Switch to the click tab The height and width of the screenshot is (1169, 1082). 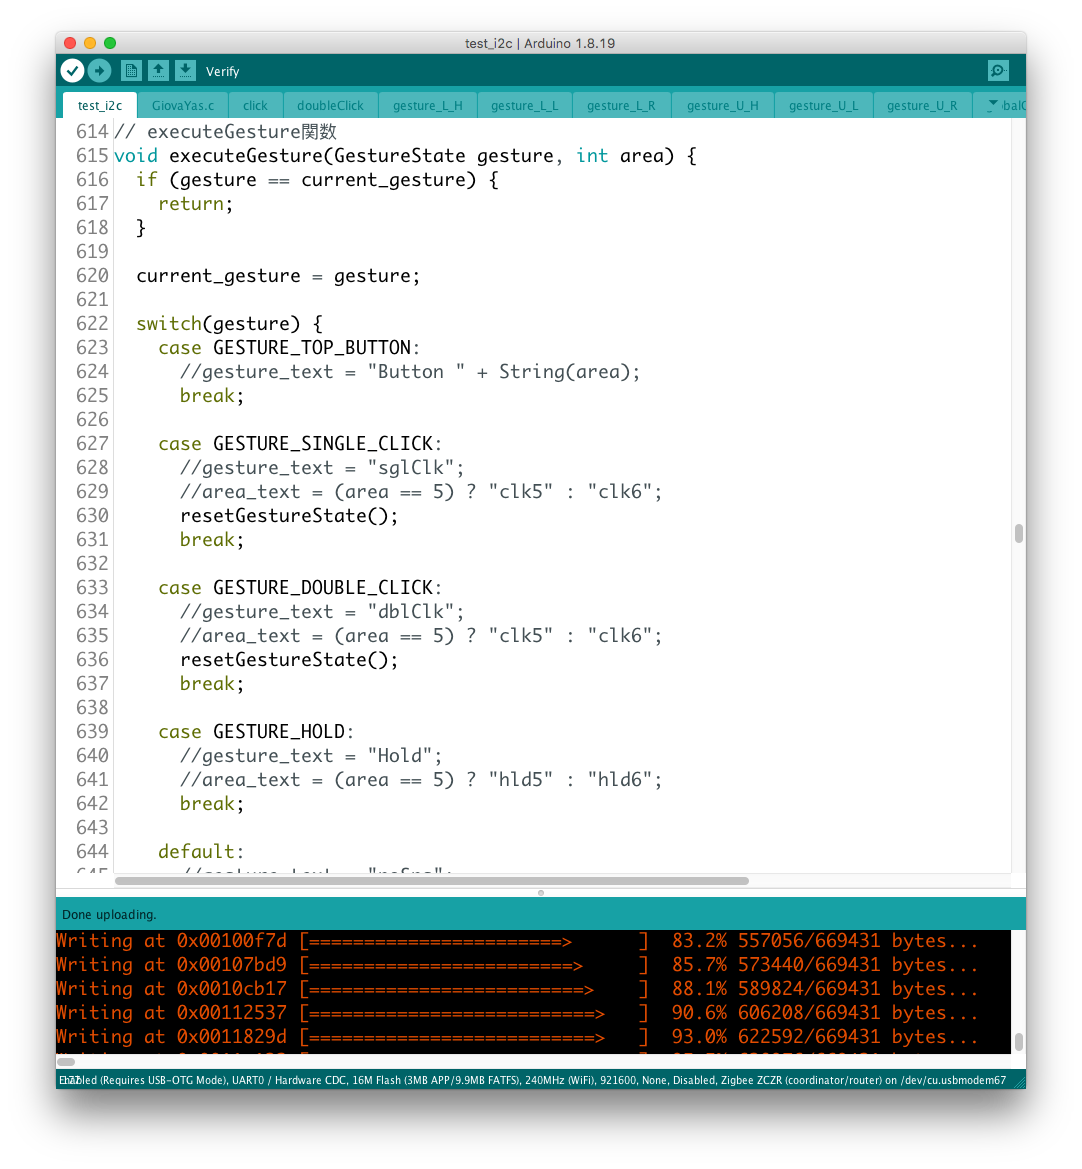[255, 105]
